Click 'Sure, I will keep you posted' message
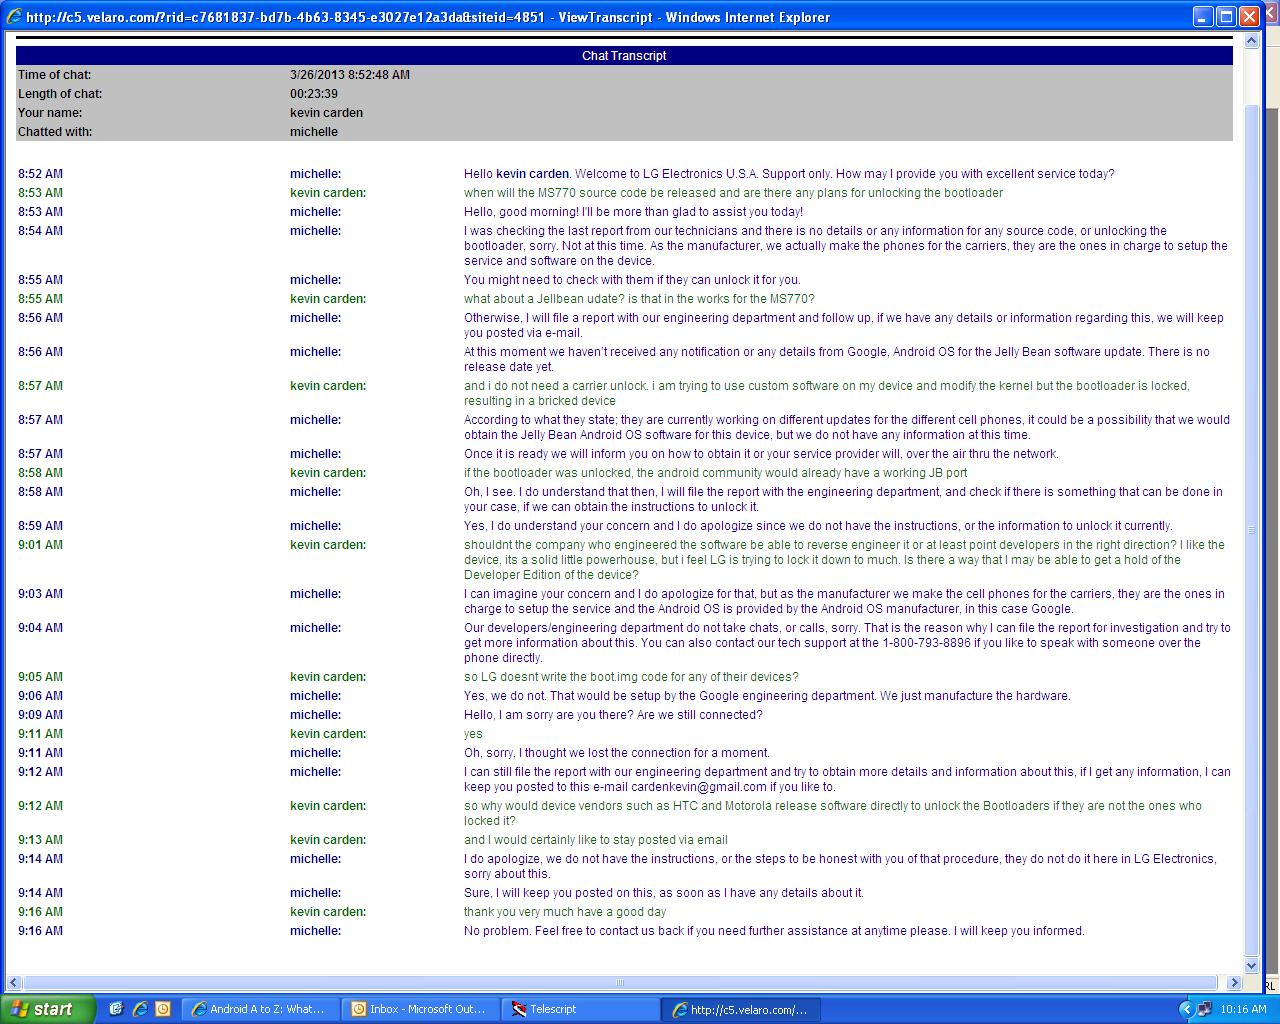Screen dimensions: 1280x1024 tap(664, 893)
